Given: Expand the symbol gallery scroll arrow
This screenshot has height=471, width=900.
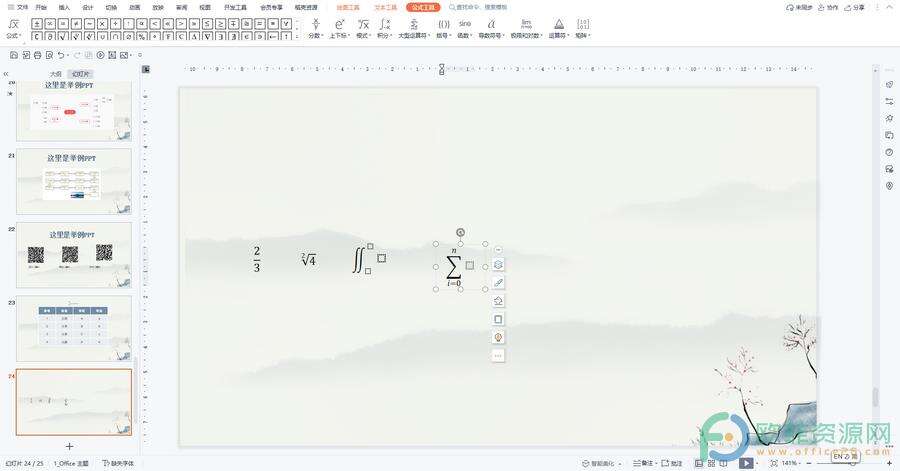Looking at the screenshot, I should (296, 36).
